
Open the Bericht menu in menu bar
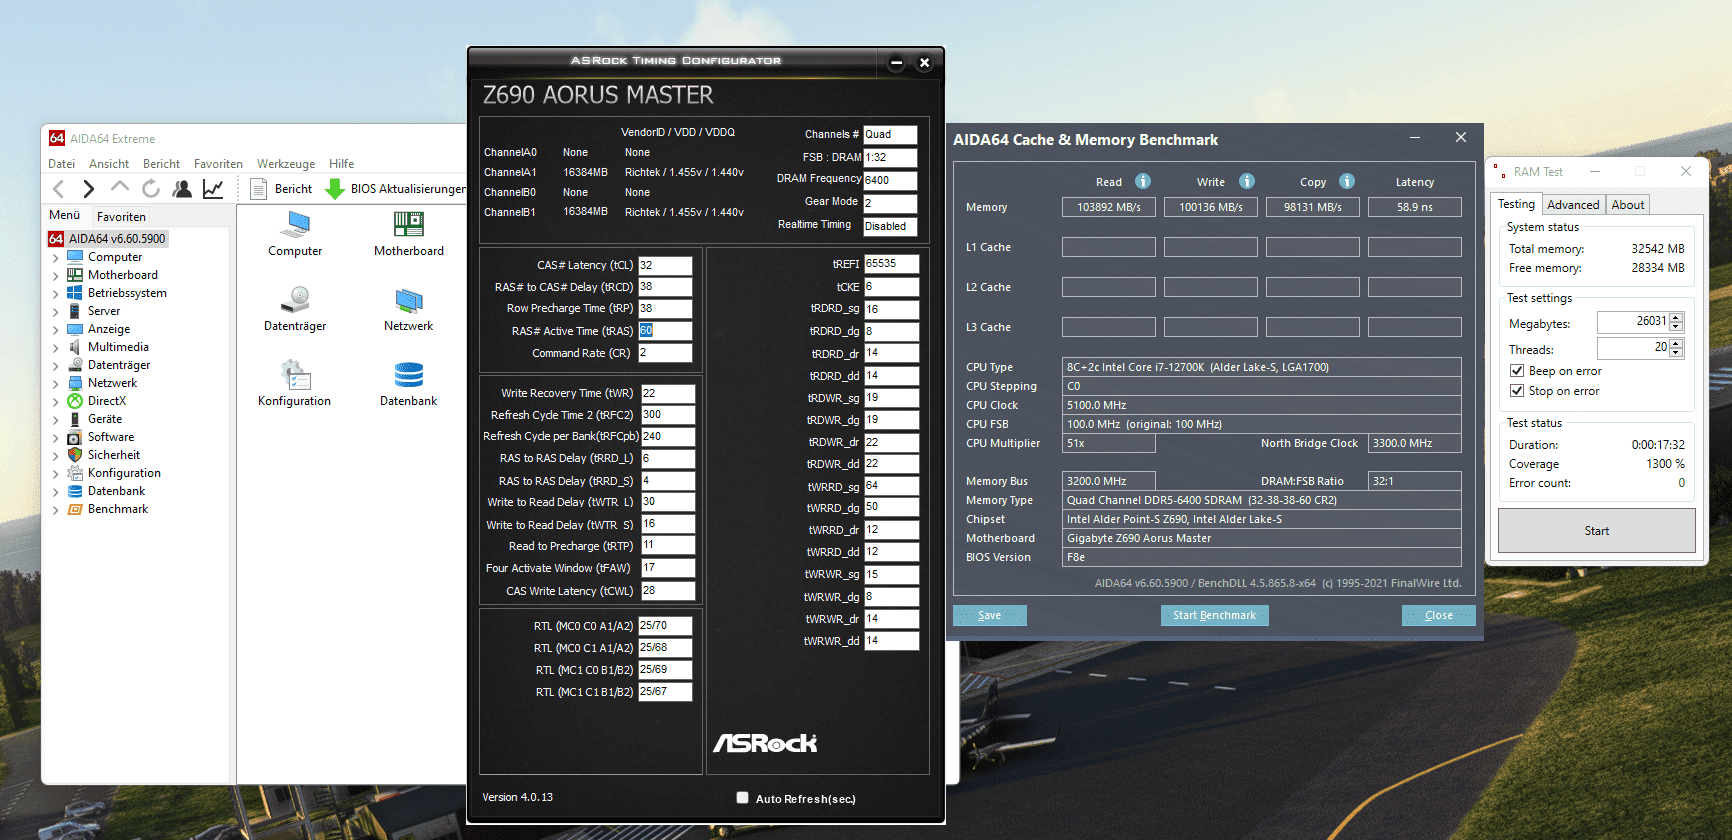click(161, 164)
